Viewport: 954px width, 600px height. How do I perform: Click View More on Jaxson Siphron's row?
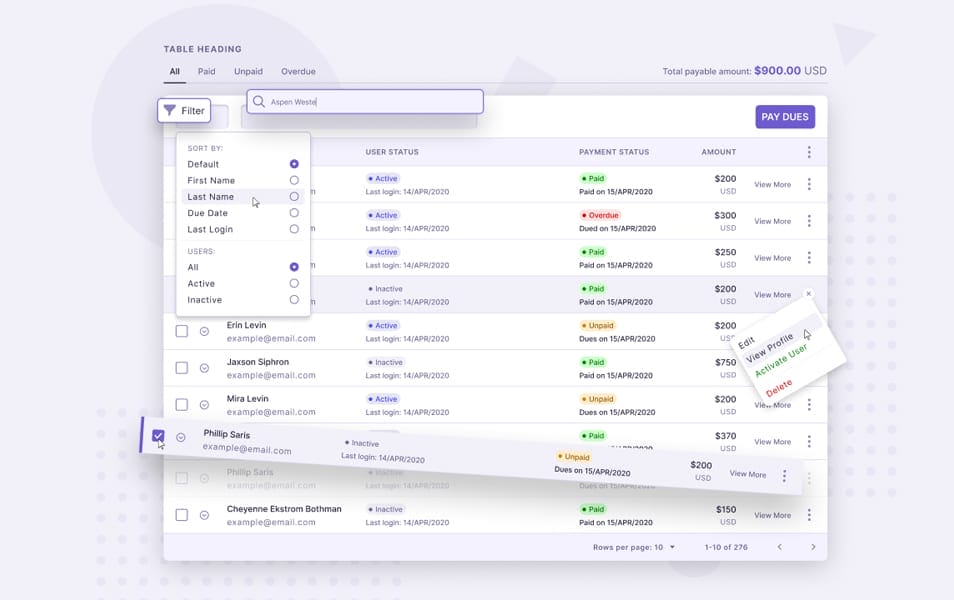(771, 367)
